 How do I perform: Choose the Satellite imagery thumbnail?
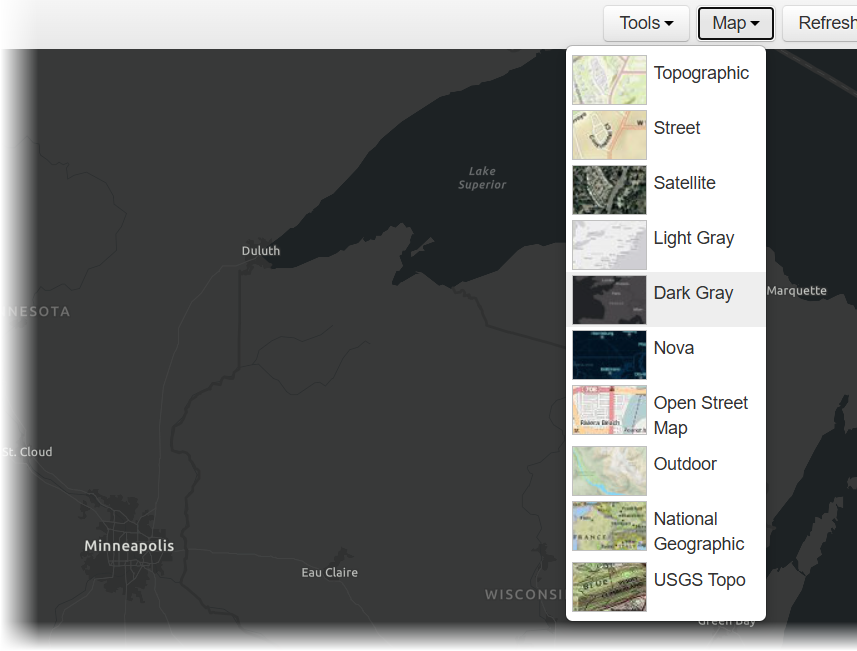(609, 190)
